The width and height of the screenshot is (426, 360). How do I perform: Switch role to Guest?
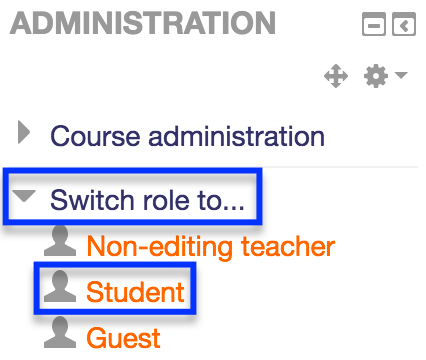(x=123, y=338)
